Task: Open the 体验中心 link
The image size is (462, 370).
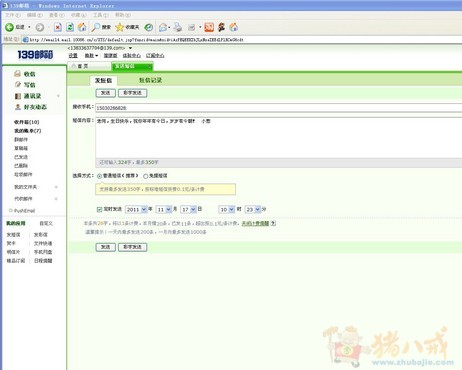Action: click(132, 56)
